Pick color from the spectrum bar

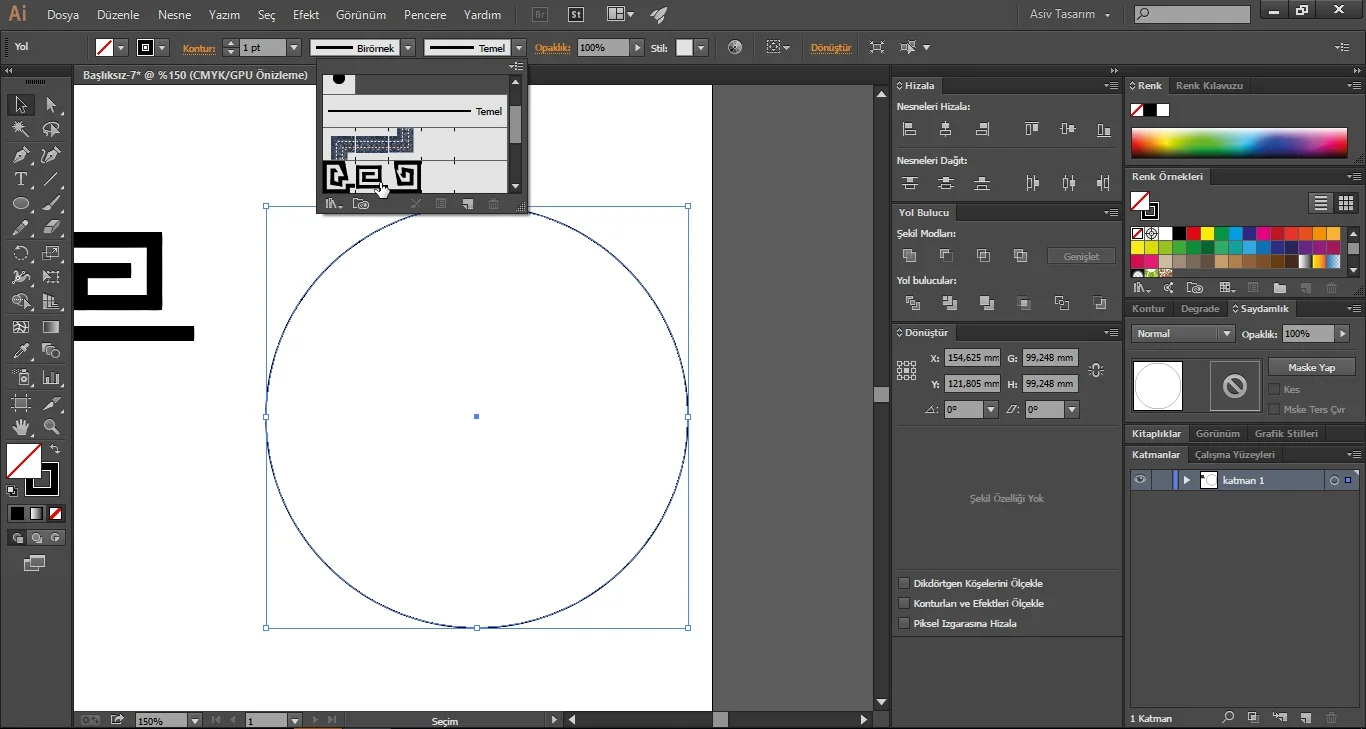tap(1239, 143)
